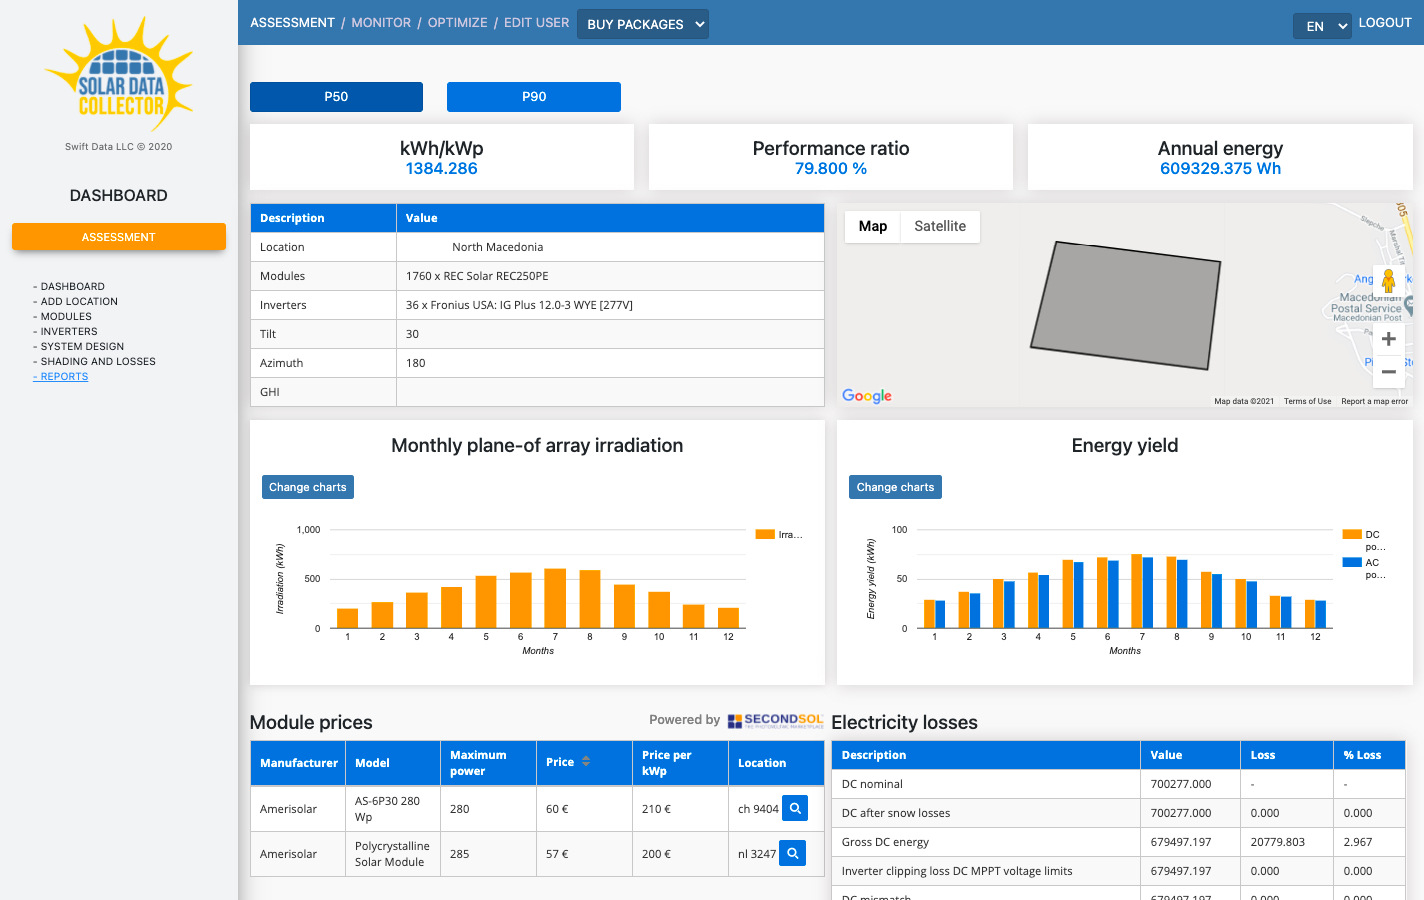Viewport: 1424px width, 900px height.
Task: Zoom out of the map using the minus icon
Action: 1388,371
